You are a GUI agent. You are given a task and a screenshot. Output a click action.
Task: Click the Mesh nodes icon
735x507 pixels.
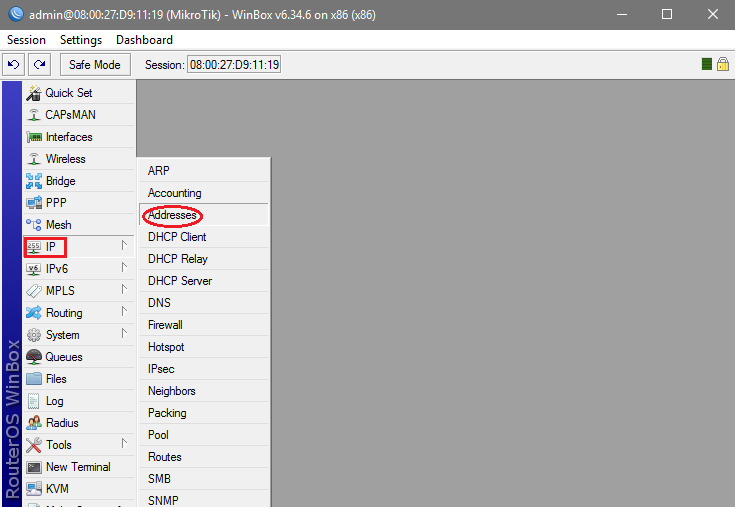[x=34, y=225]
